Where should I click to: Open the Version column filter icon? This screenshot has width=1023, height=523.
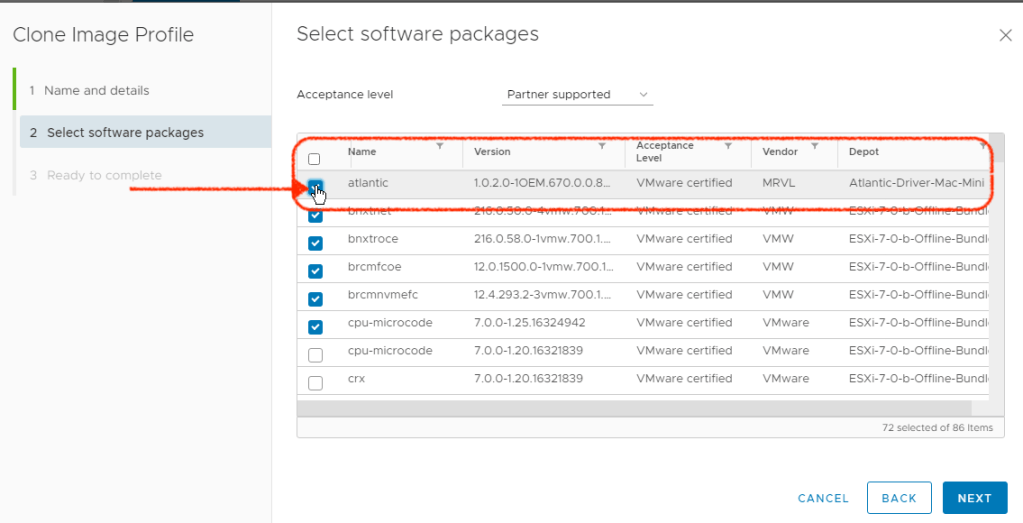point(602,146)
